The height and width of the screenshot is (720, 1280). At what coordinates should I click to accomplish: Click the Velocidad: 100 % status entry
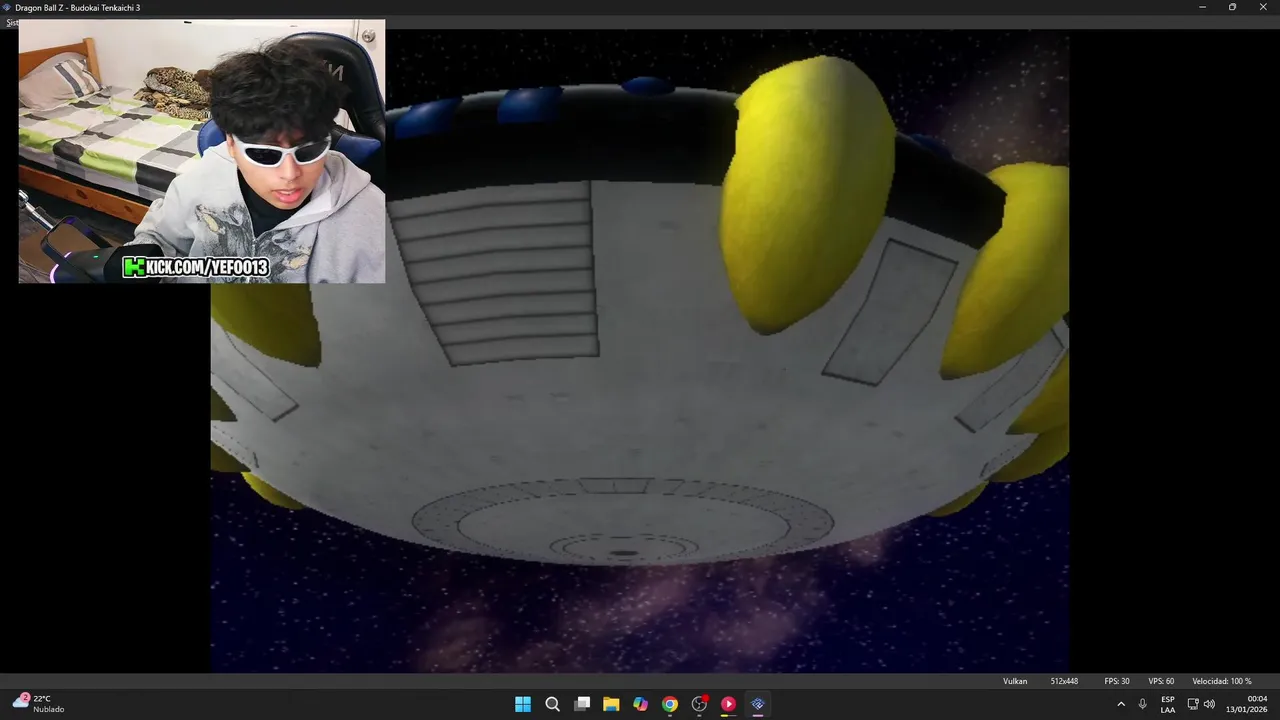click(1221, 681)
